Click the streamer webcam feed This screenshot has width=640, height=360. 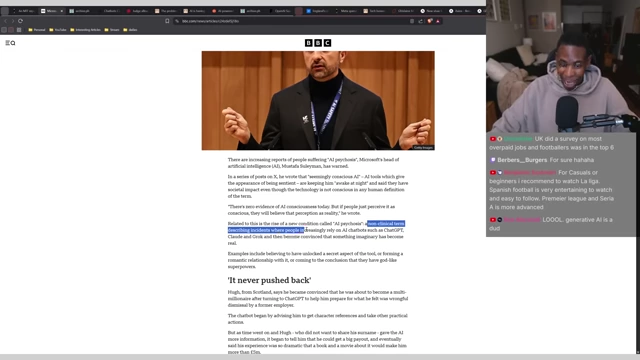click(x=563, y=66)
